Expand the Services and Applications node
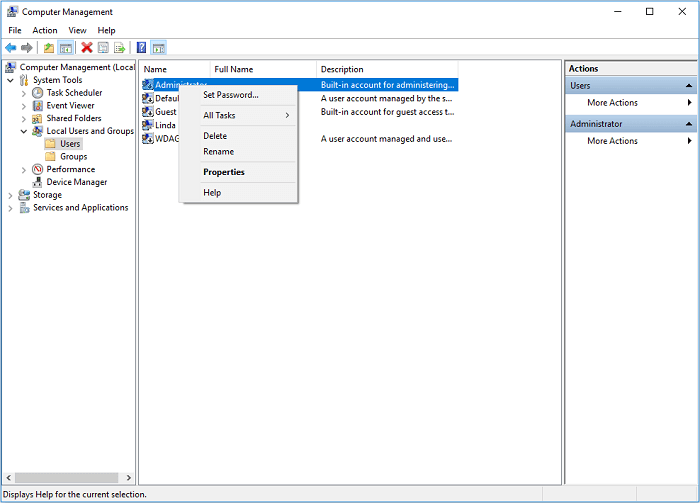The image size is (700, 503). click(x=11, y=208)
